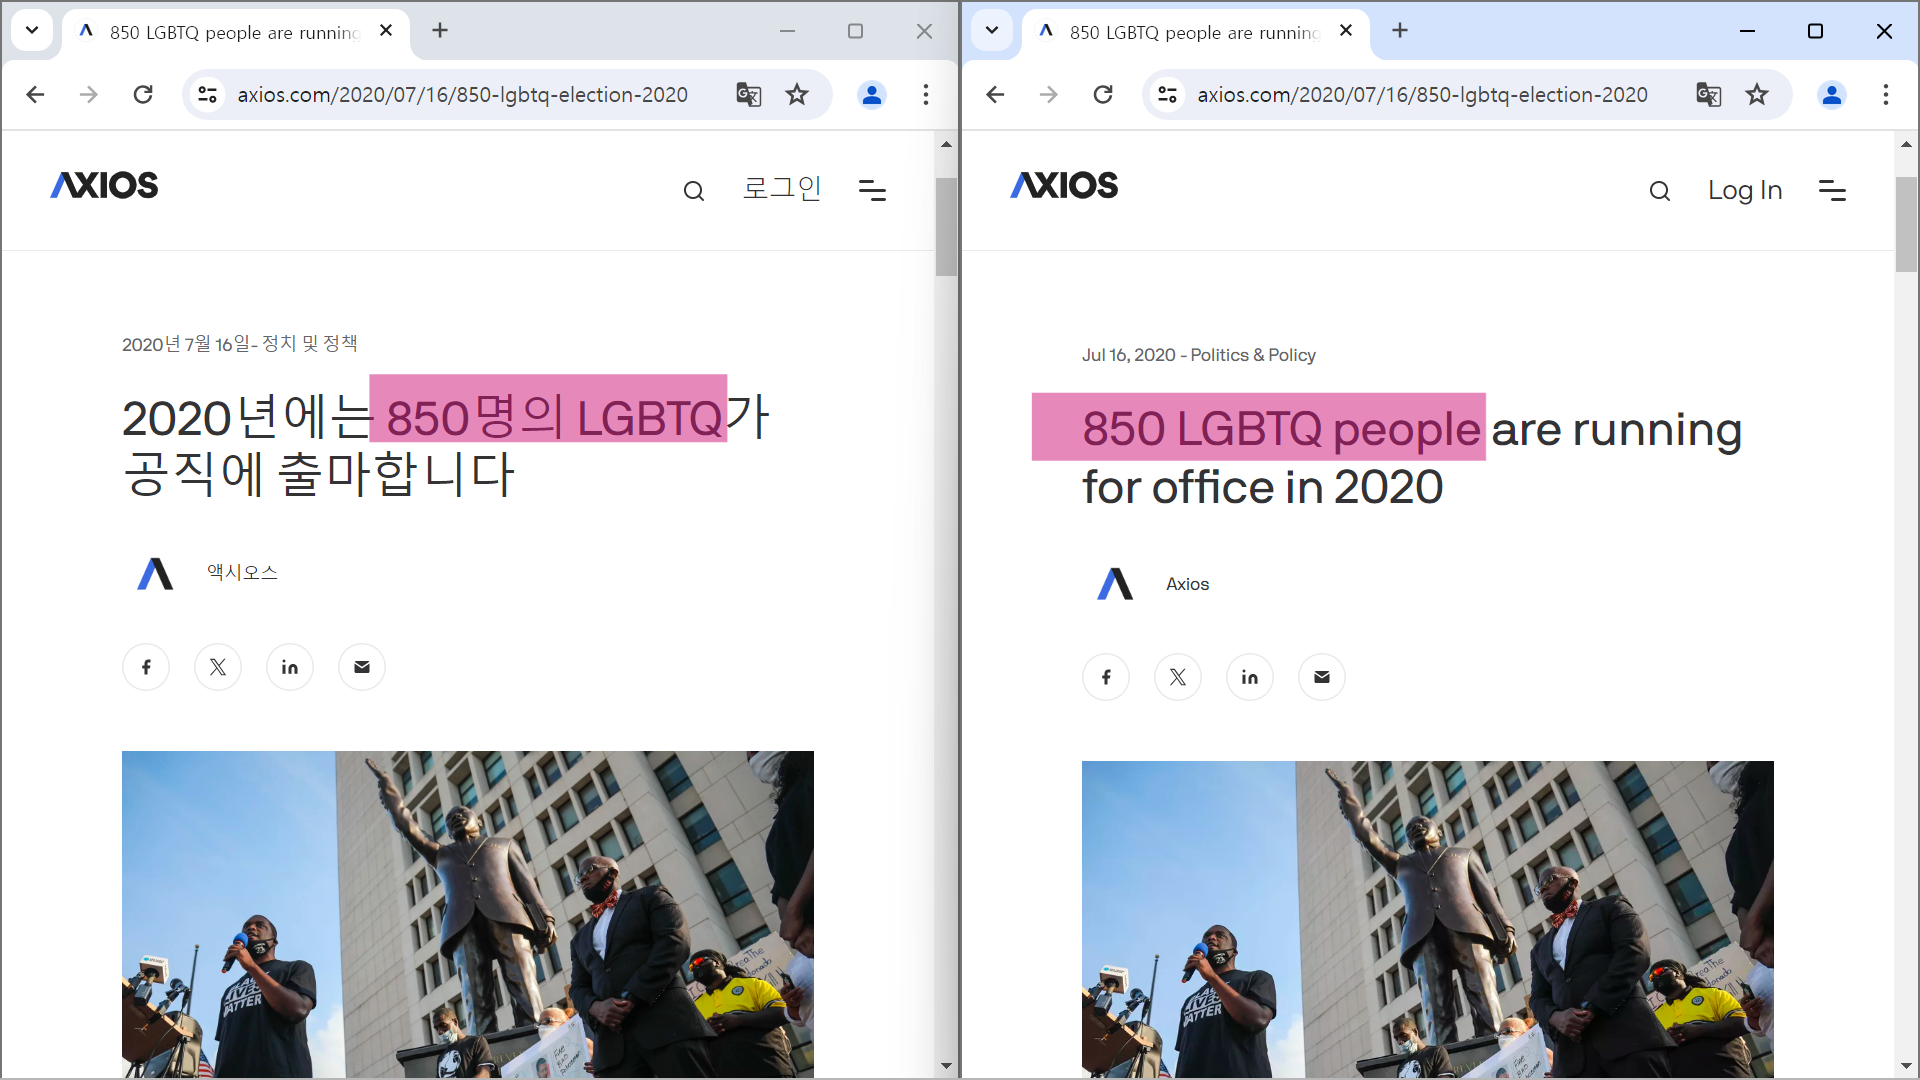Expand tab search dropdown in right window
Image resolution: width=1920 pixels, height=1080 pixels.
992,30
